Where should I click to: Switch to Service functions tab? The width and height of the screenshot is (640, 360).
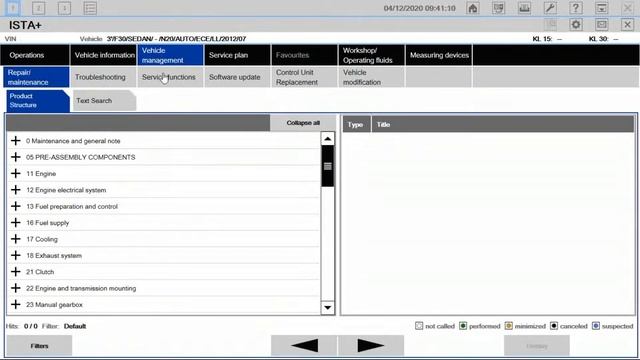tap(170, 77)
